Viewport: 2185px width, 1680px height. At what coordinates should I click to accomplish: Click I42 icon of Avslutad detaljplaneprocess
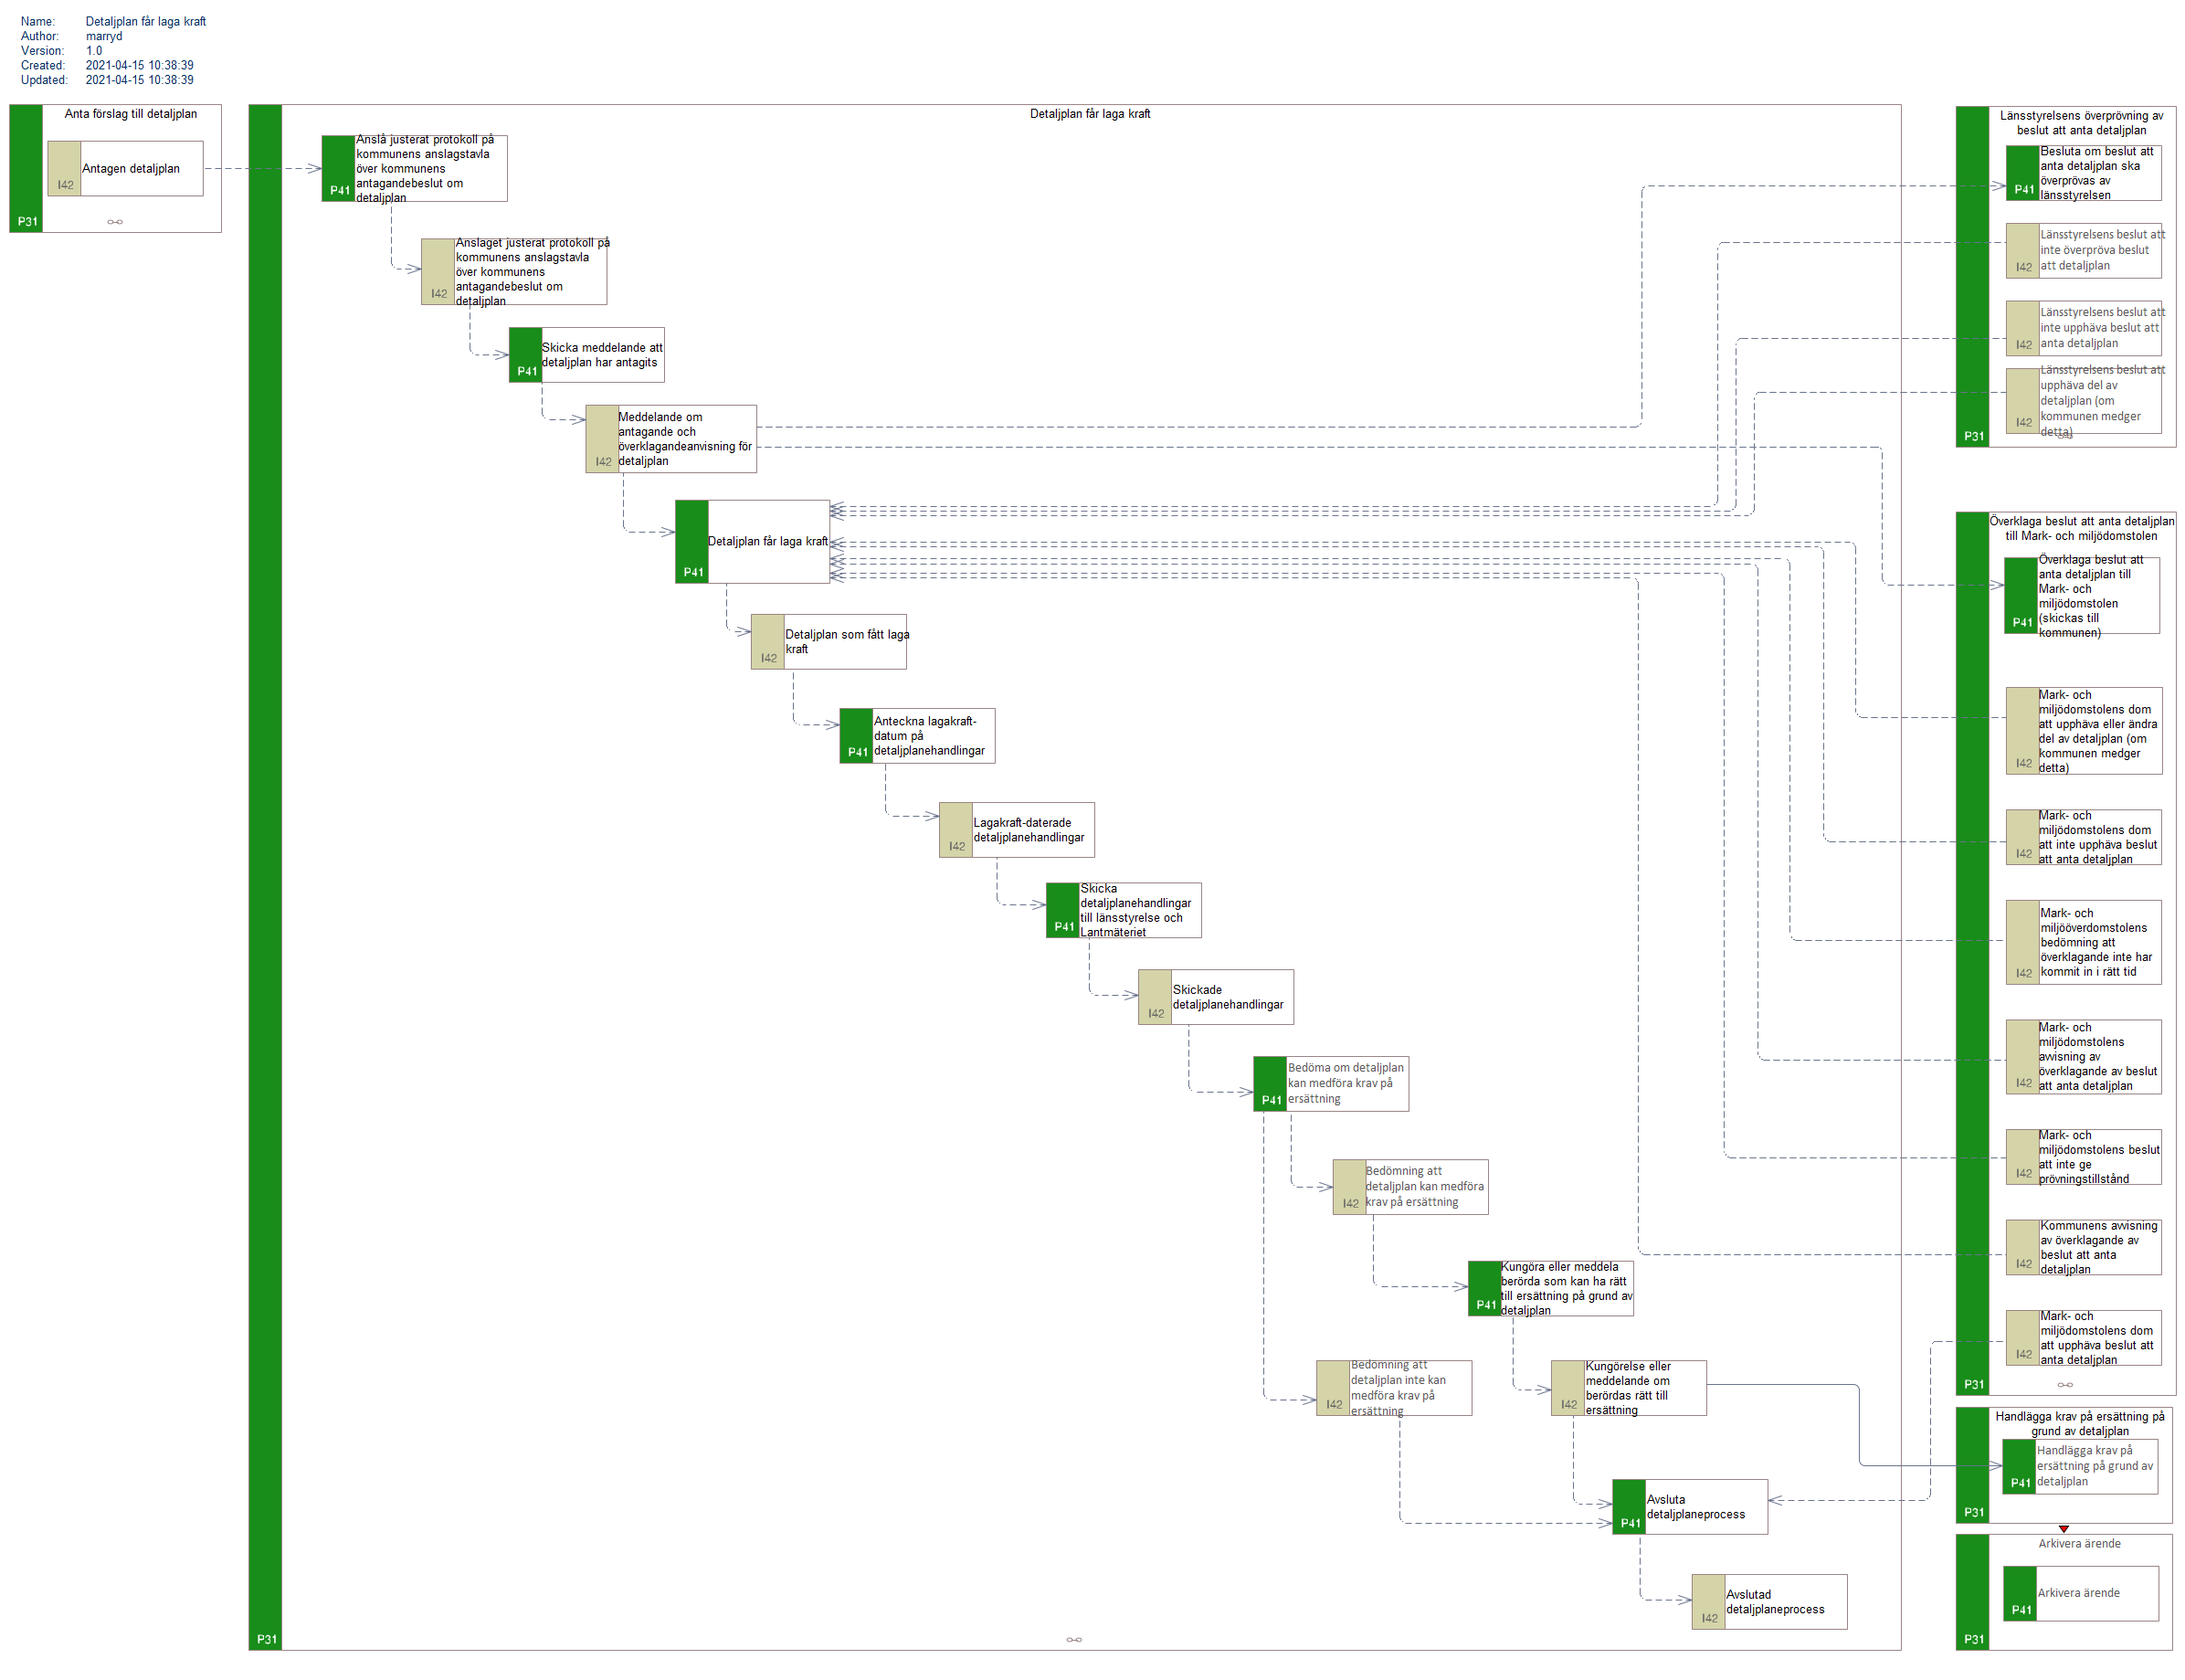pyautogui.click(x=1708, y=1602)
